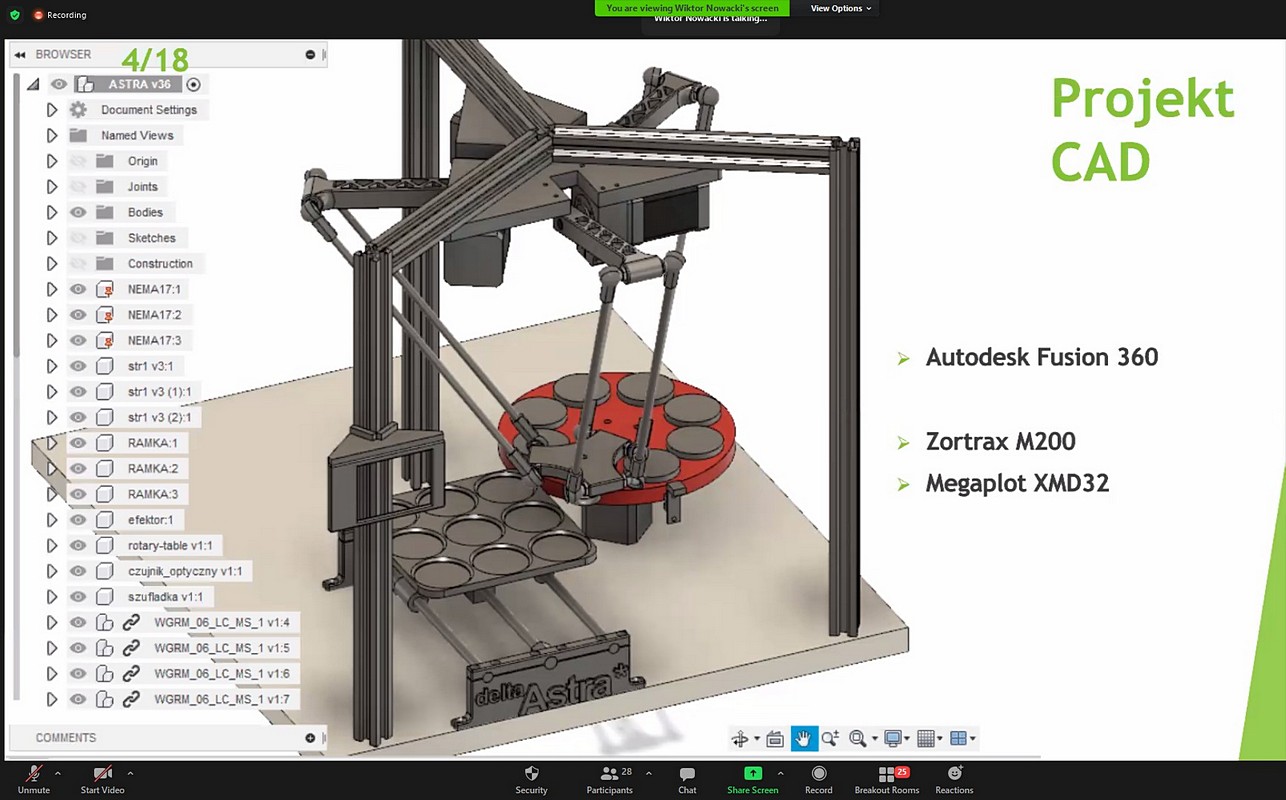Viewport: 1286px width, 800px height.
Task: Expand the Document Settings tree node
Action: tap(52, 110)
